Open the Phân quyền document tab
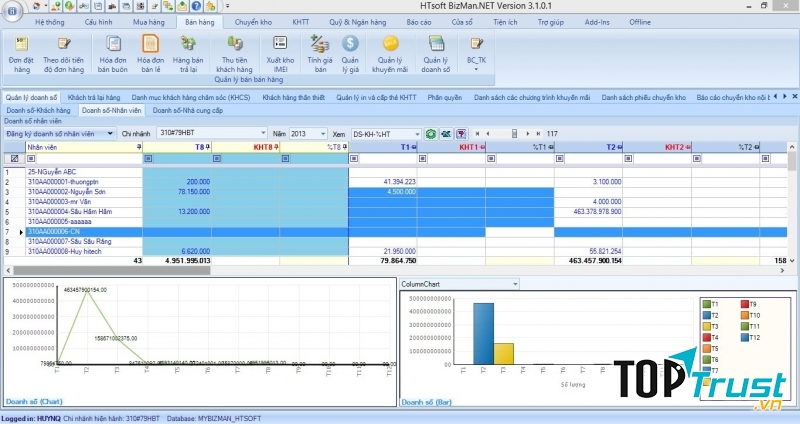The width and height of the screenshot is (800, 424). (x=444, y=97)
